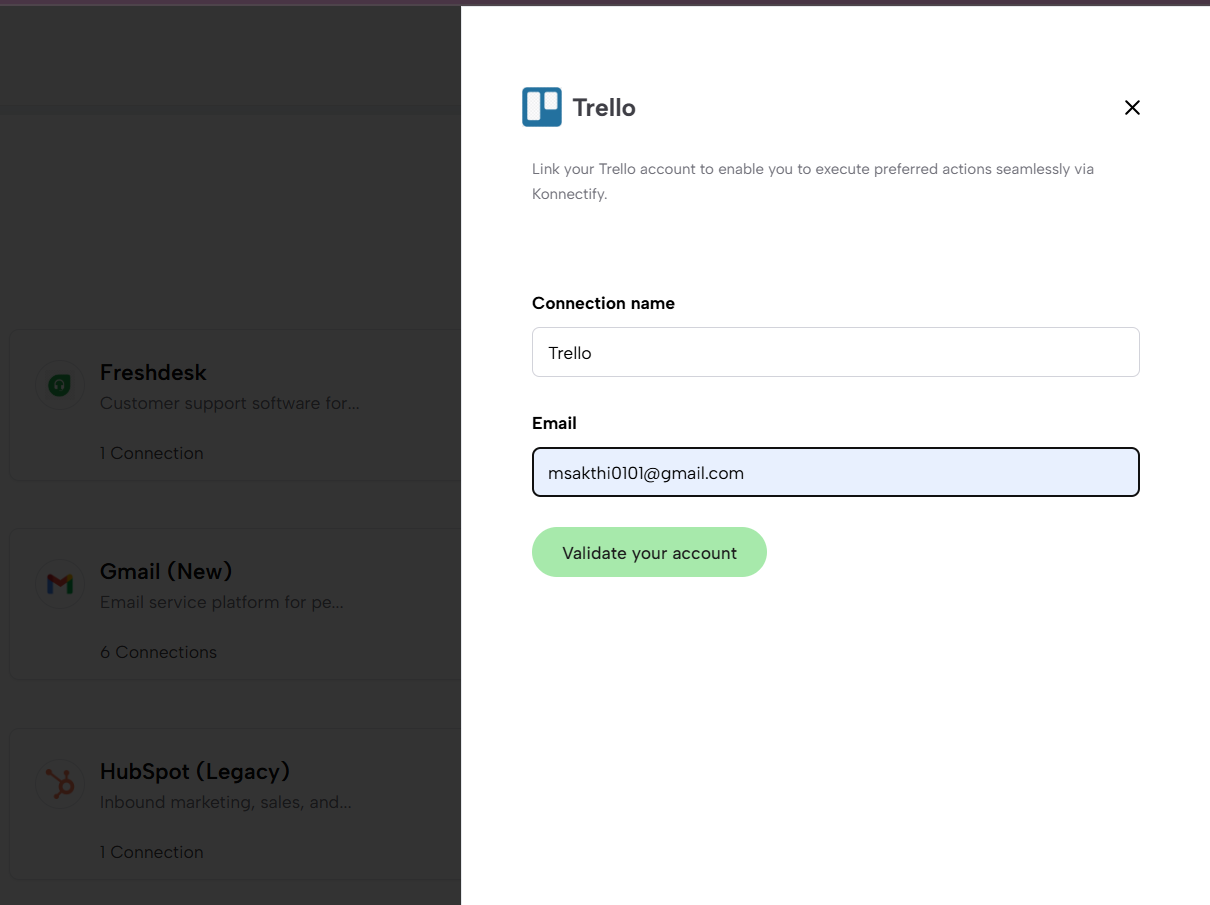Open the Gmail (New) card title
Viewport: 1210px width, 905px height.
[x=166, y=571]
